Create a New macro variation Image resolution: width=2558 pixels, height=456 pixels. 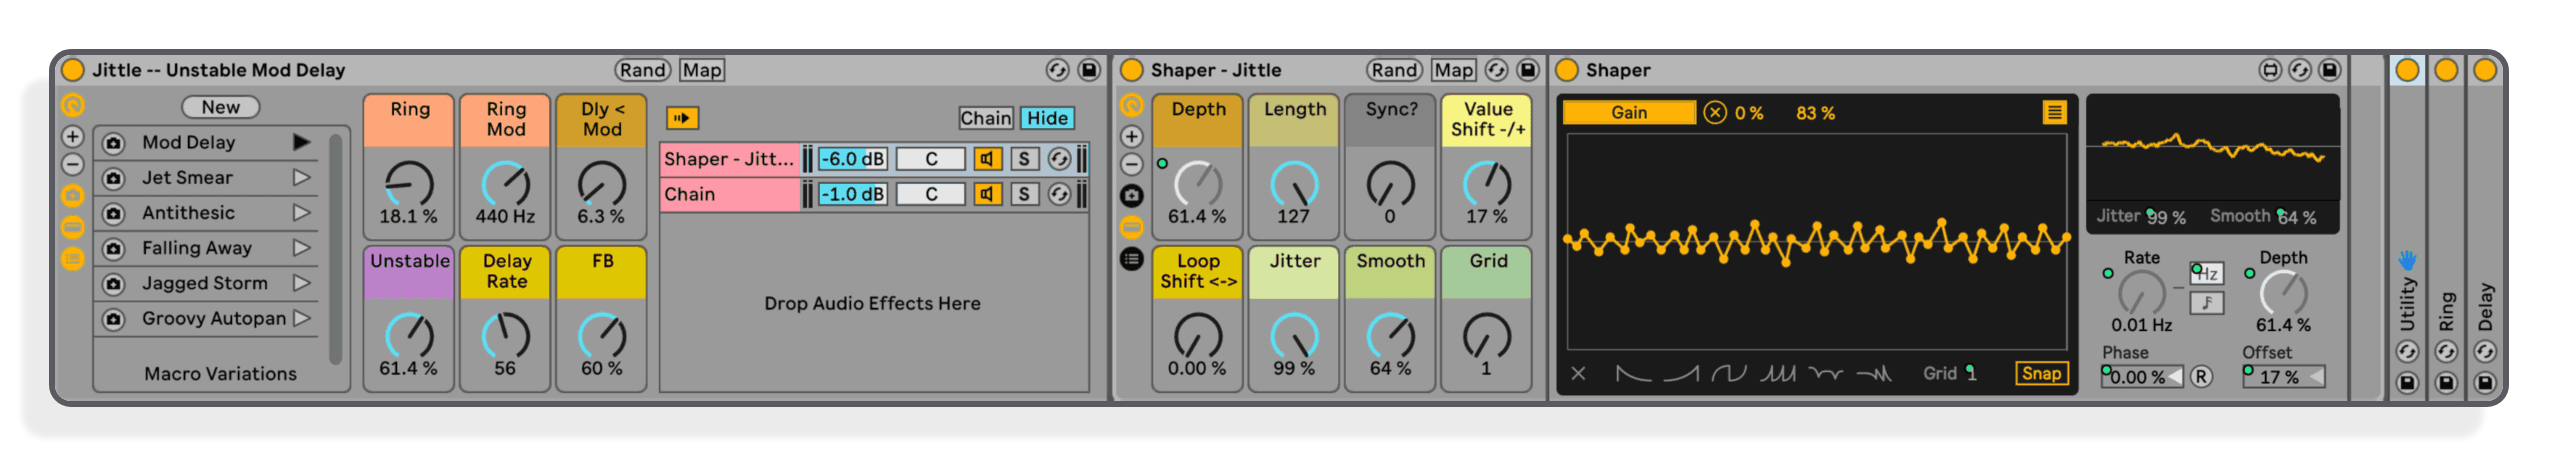221,107
